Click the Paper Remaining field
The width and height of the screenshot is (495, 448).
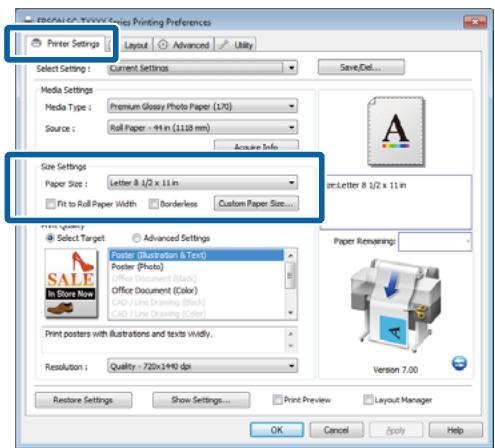click(x=435, y=242)
